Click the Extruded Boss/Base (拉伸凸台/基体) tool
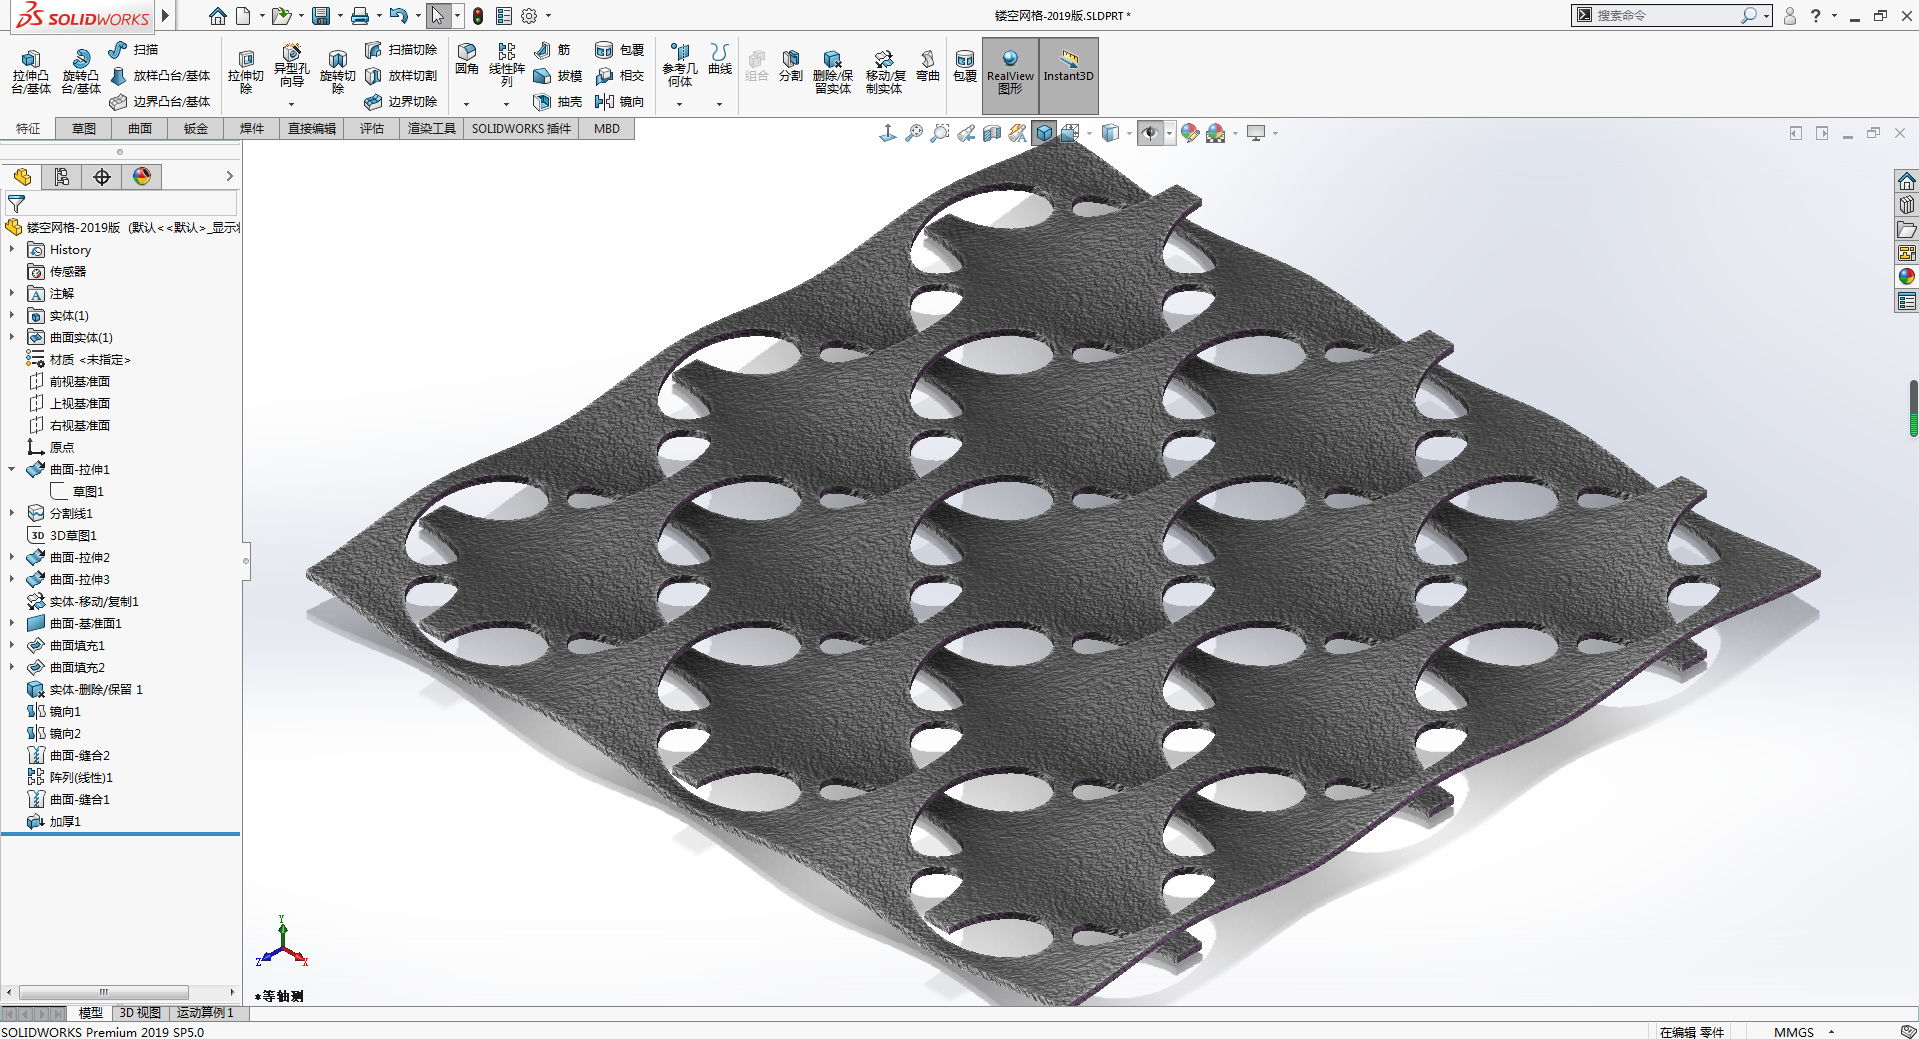The width and height of the screenshot is (1919, 1039). [30, 71]
